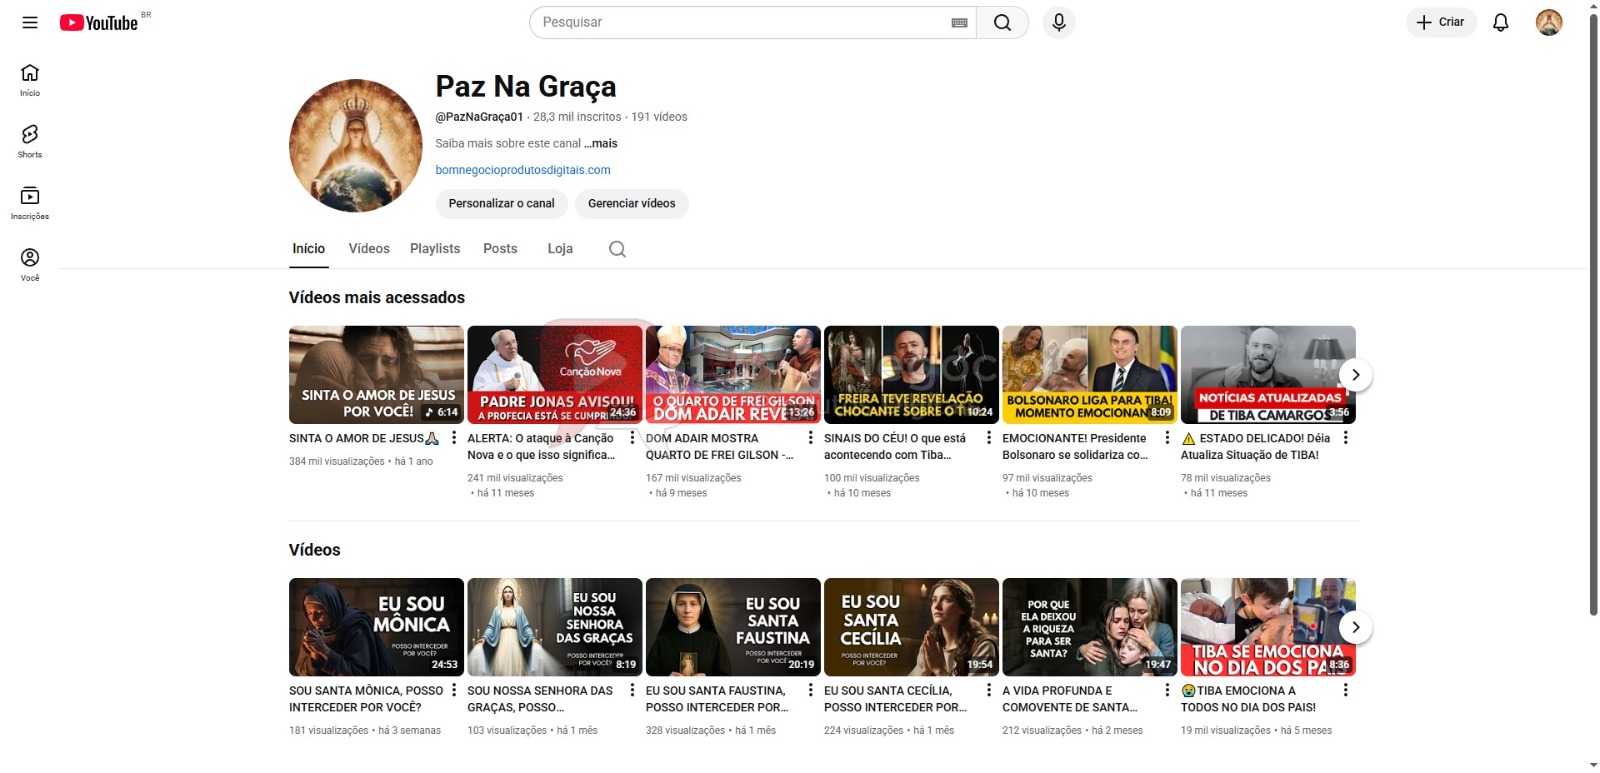The image size is (1600, 773).
Task: Open bomnegocioprodutosdigitais.com link
Action: (522, 170)
